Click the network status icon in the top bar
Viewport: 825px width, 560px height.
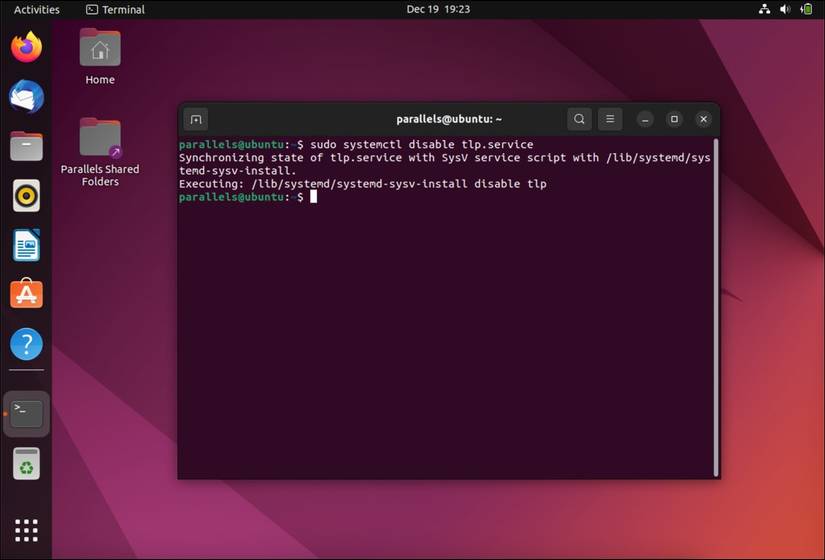click(x=764, y=9)
